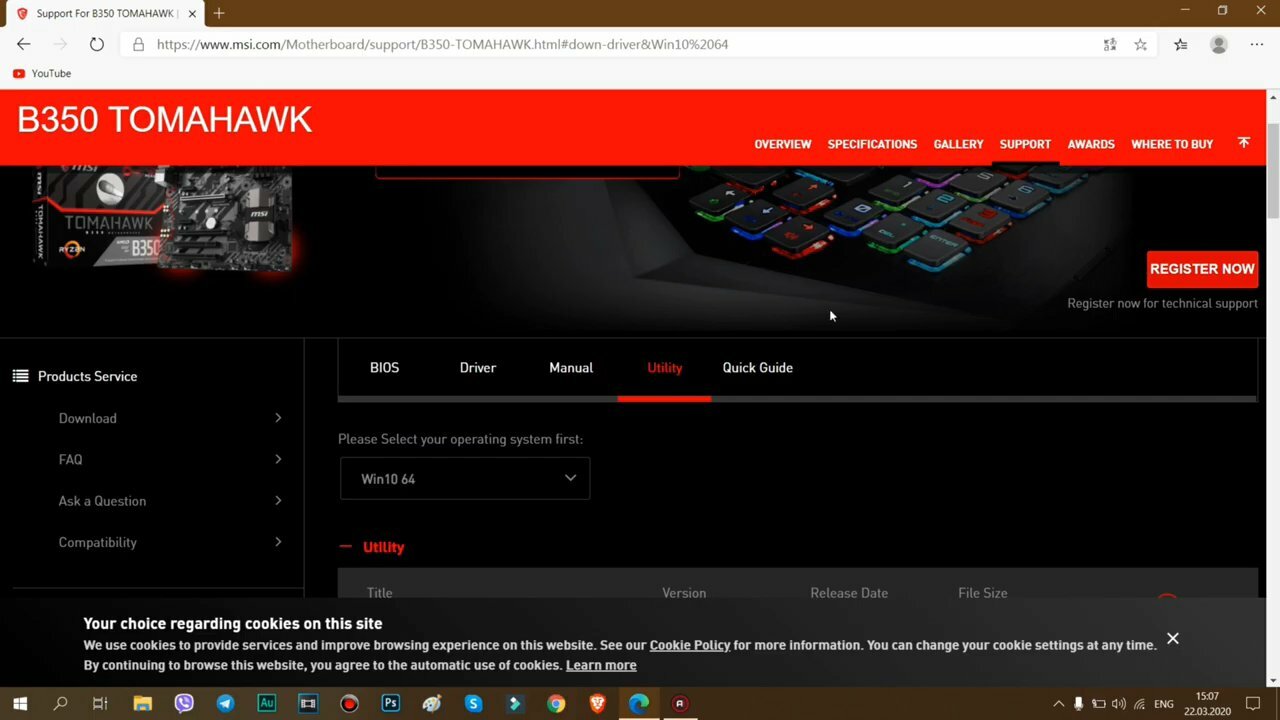Open Viber from the taskbar
Viewport: 1280px width, 720px height.
[184, 703]
